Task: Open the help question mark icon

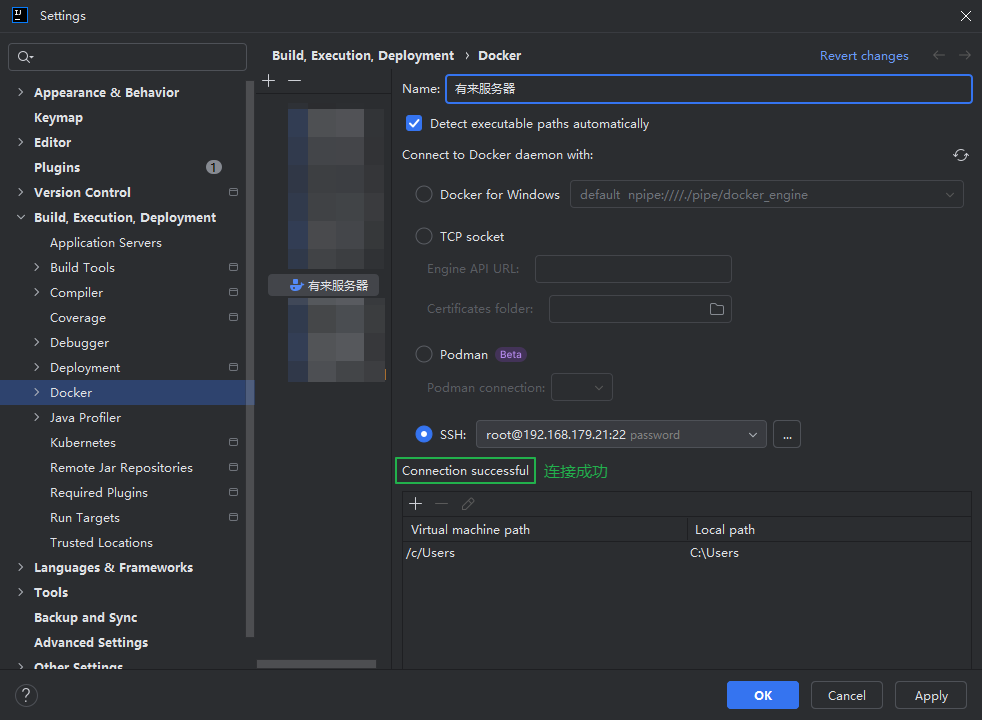Action: tap(27, 695)
